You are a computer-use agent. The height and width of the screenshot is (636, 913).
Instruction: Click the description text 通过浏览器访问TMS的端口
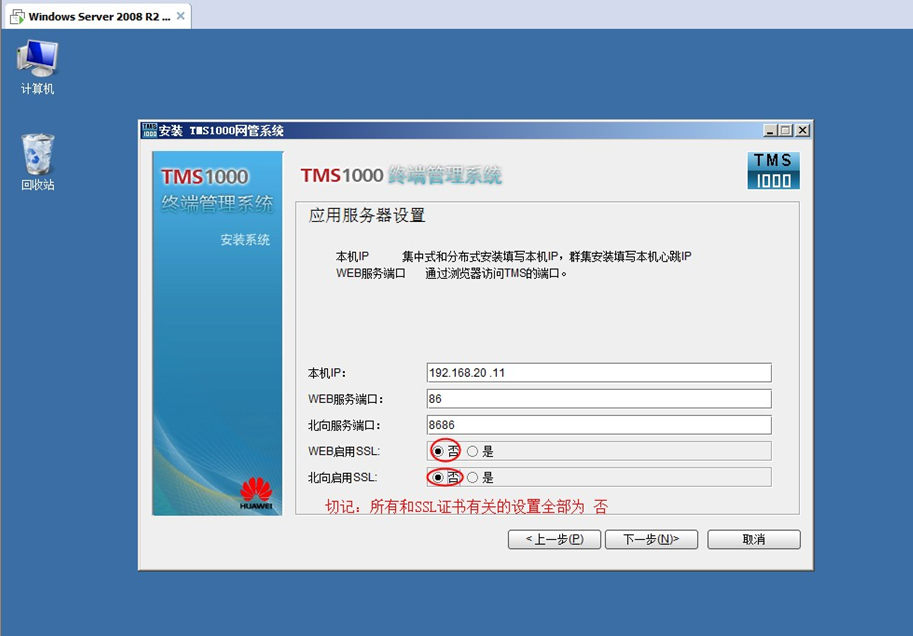pos(496,273)
